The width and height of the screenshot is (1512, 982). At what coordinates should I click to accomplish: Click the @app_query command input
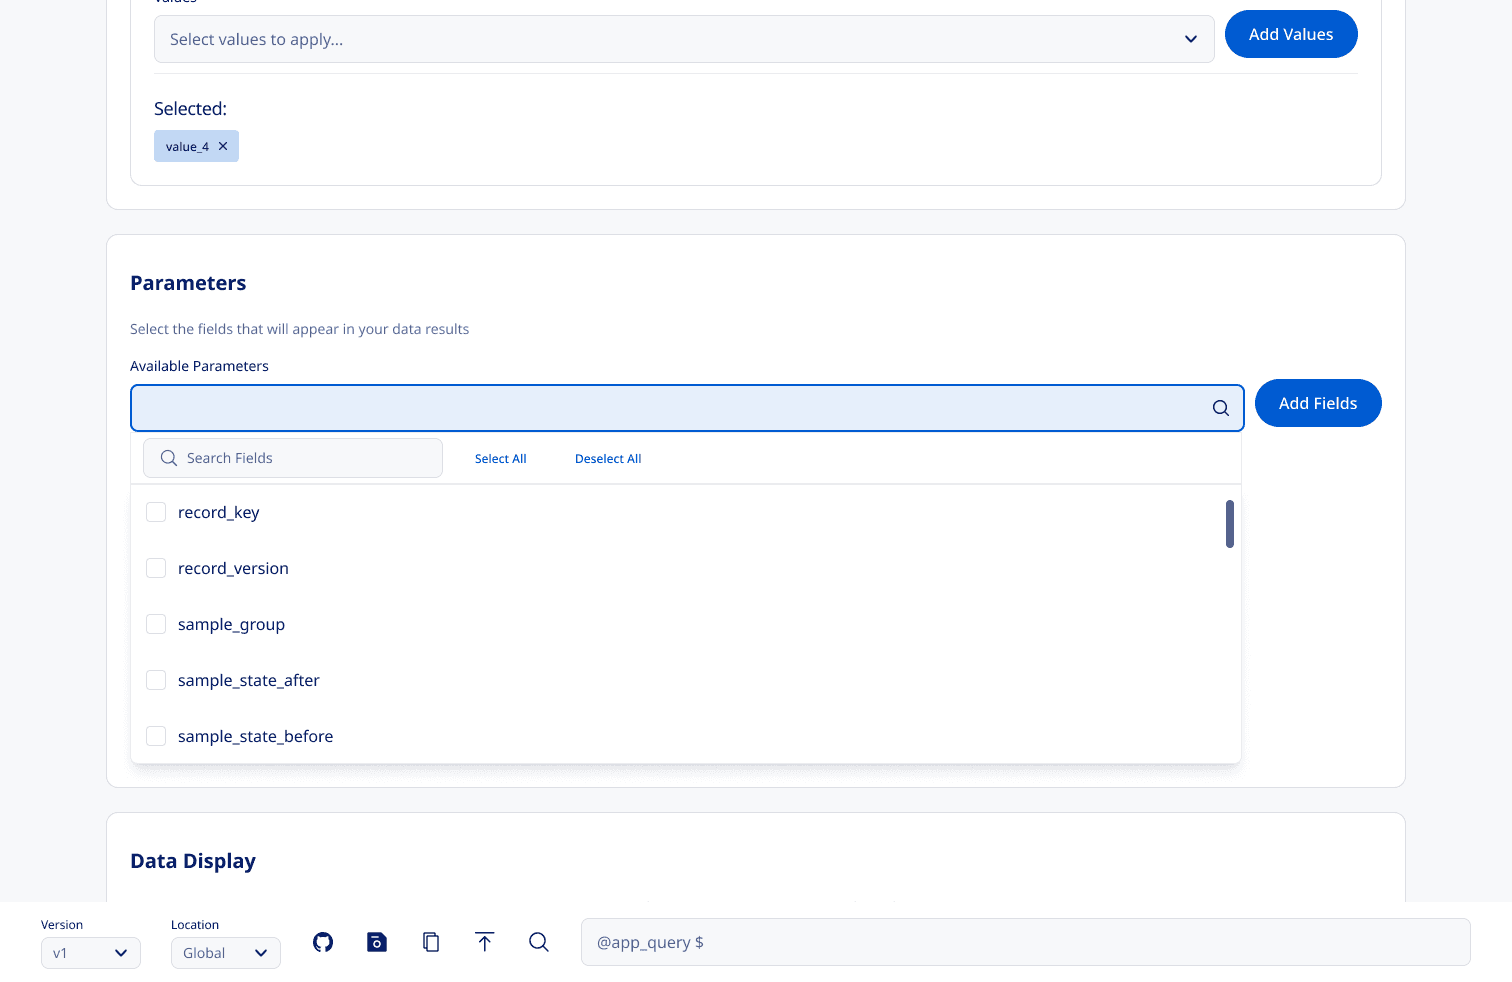1026,942
